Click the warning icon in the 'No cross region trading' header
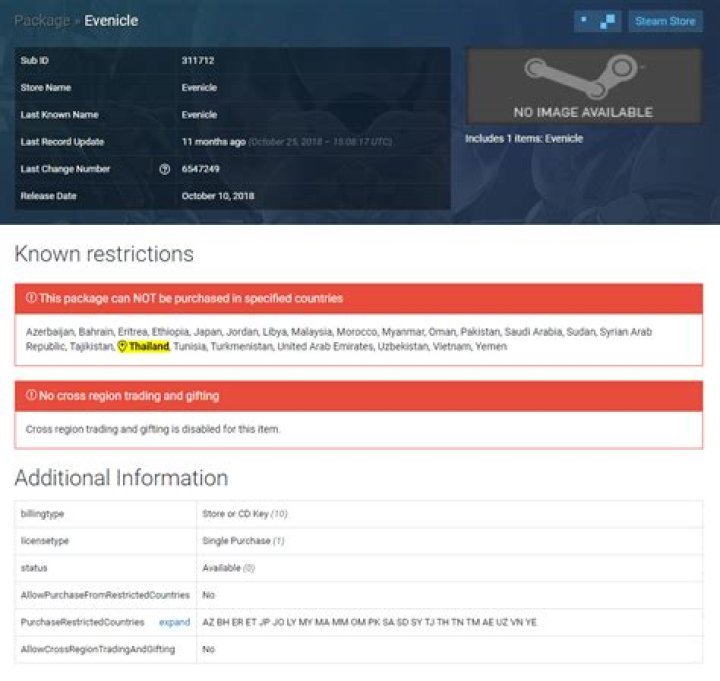 click(x=31, y=395)
